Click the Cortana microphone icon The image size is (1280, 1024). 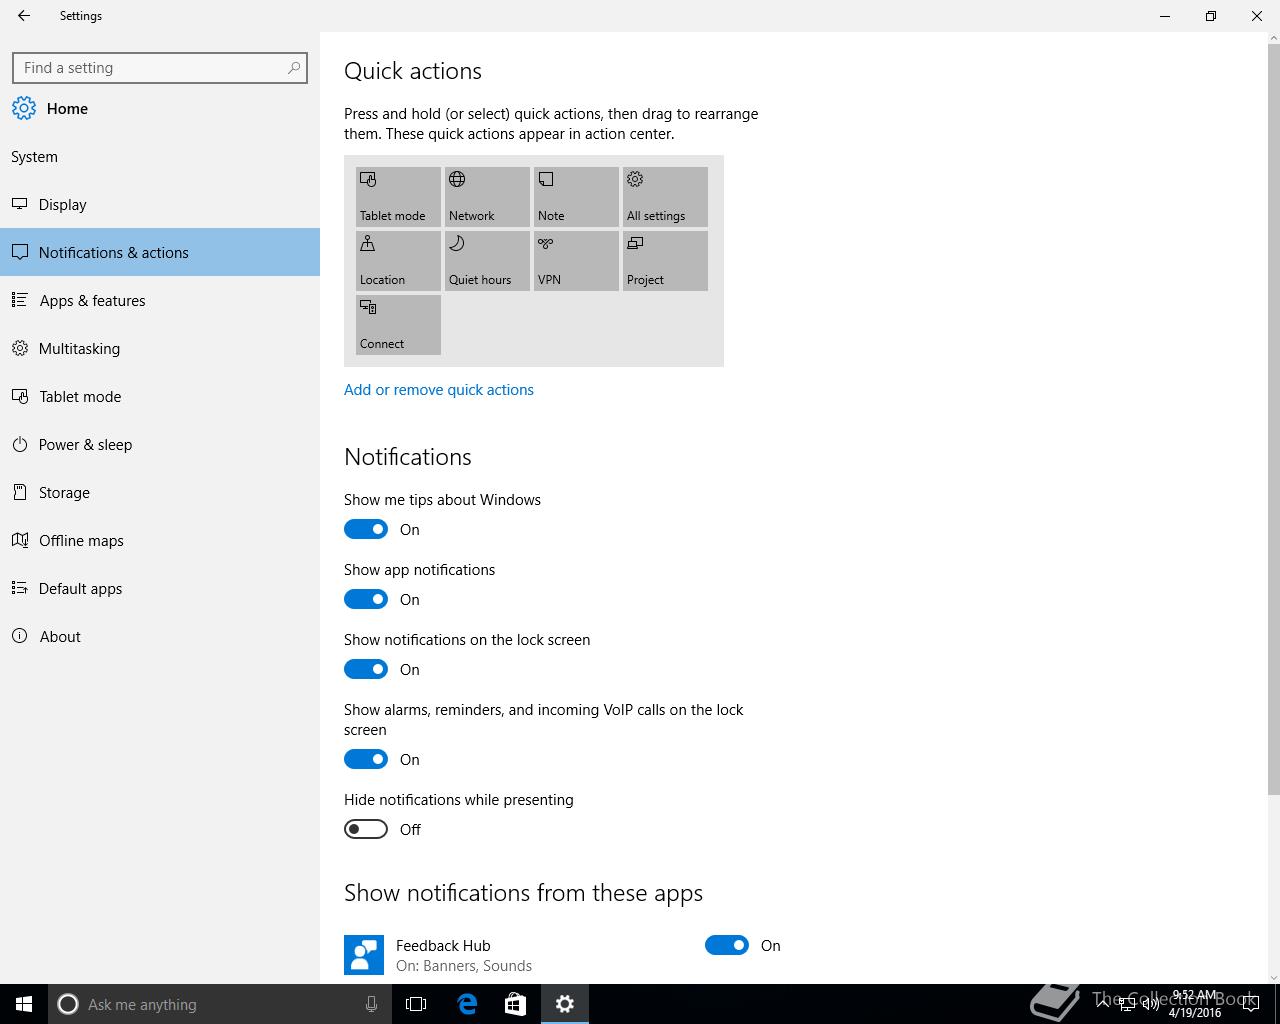[371, 1004]
